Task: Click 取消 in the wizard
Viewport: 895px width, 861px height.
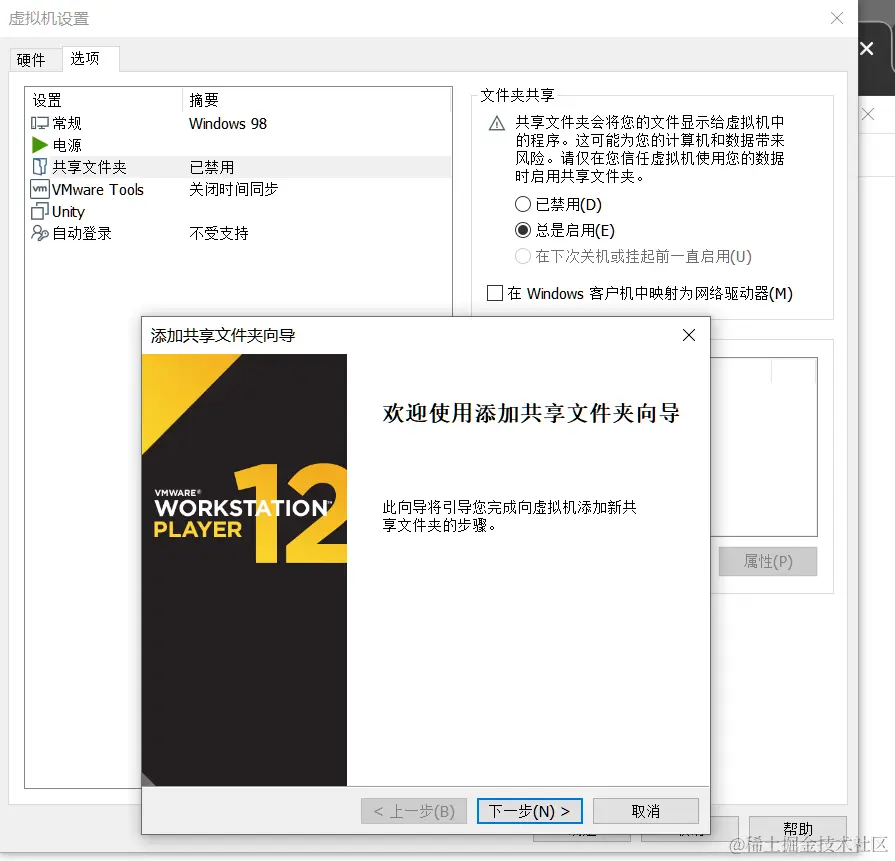Action: pyautogui.click(x=646, y=811)
